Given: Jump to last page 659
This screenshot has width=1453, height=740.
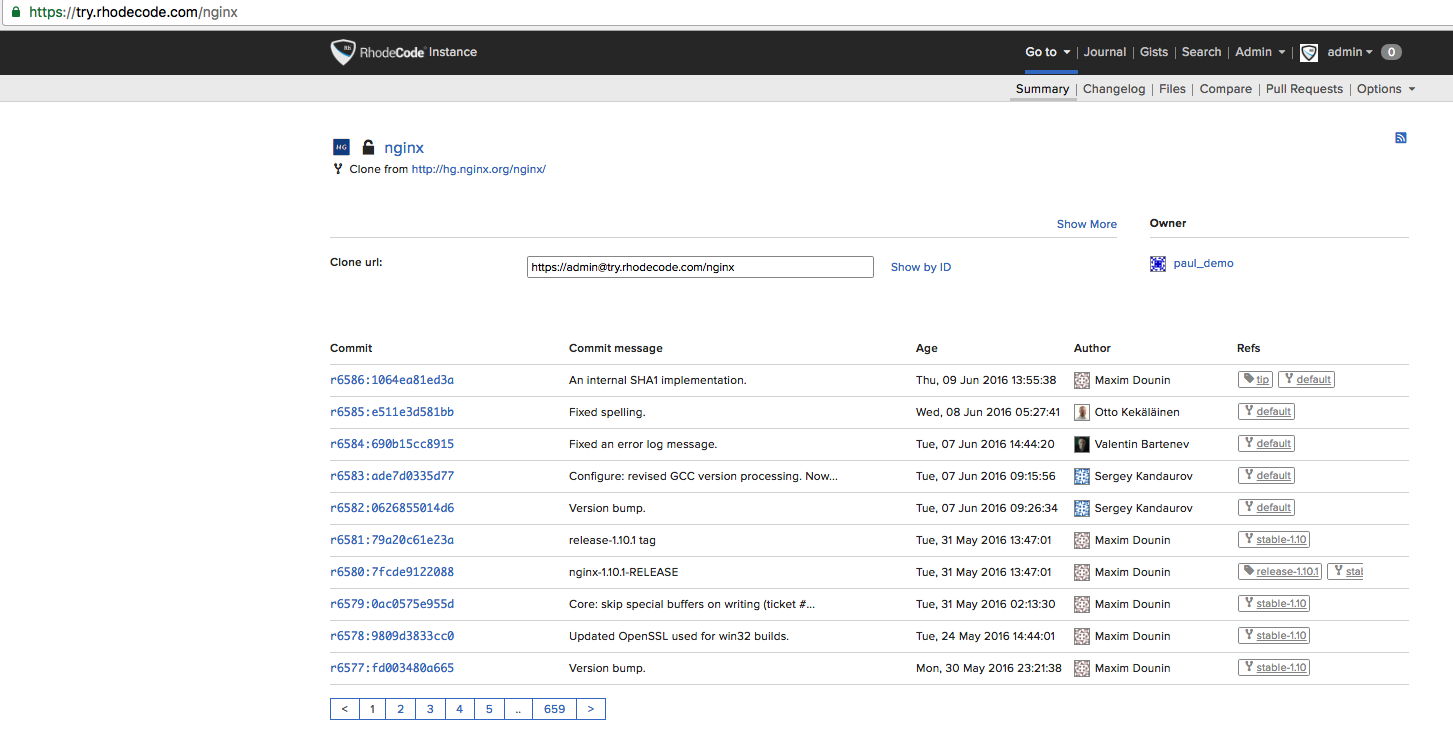Looking at the screenshot, I should (x=555, y=709).
